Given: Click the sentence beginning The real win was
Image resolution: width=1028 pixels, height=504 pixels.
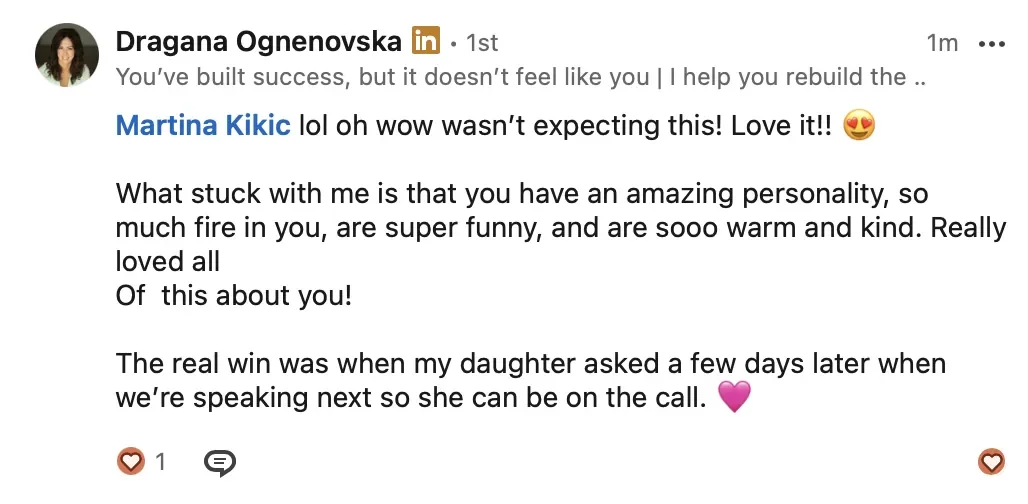Looking at the screenshot, I should pos(530,364).
